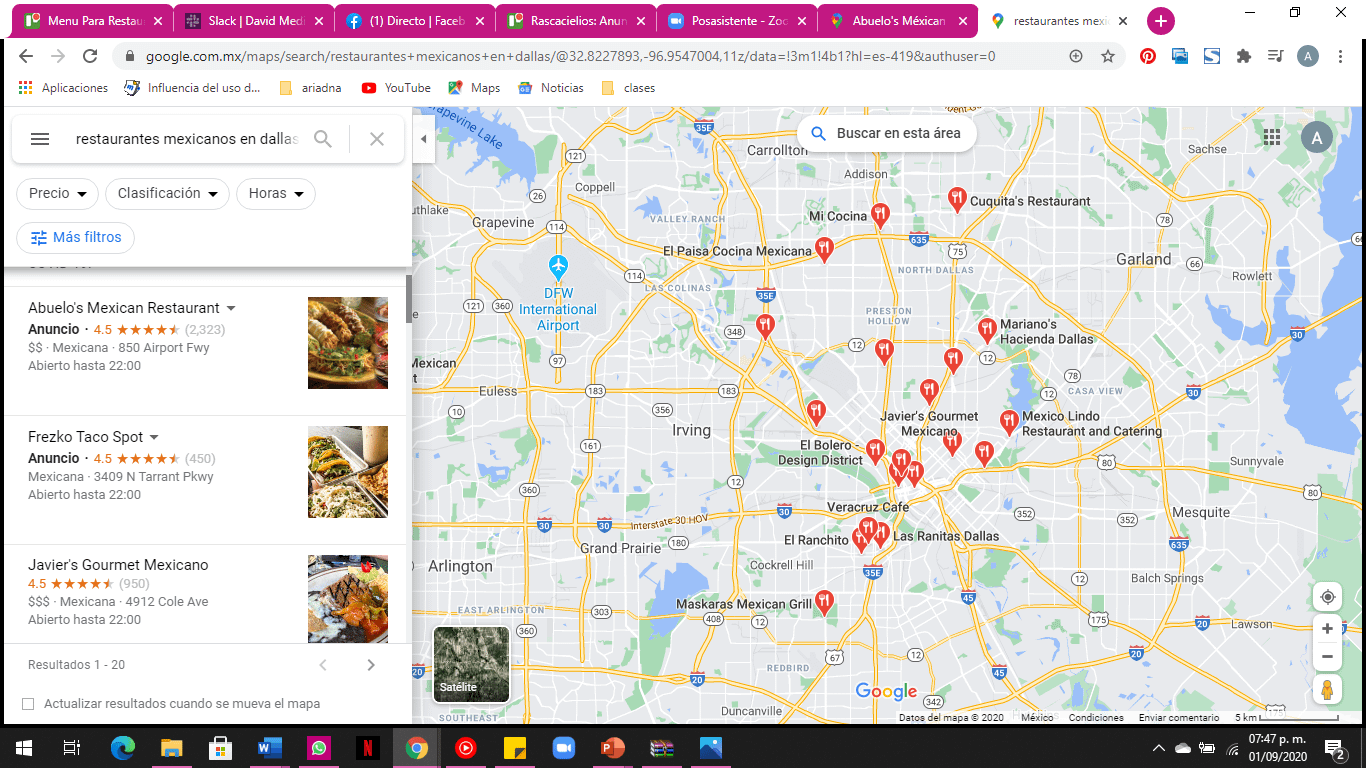Select the Street View pegman icon
The height and width of the screenshot is (768, 1366).
tap(1327, 690)
